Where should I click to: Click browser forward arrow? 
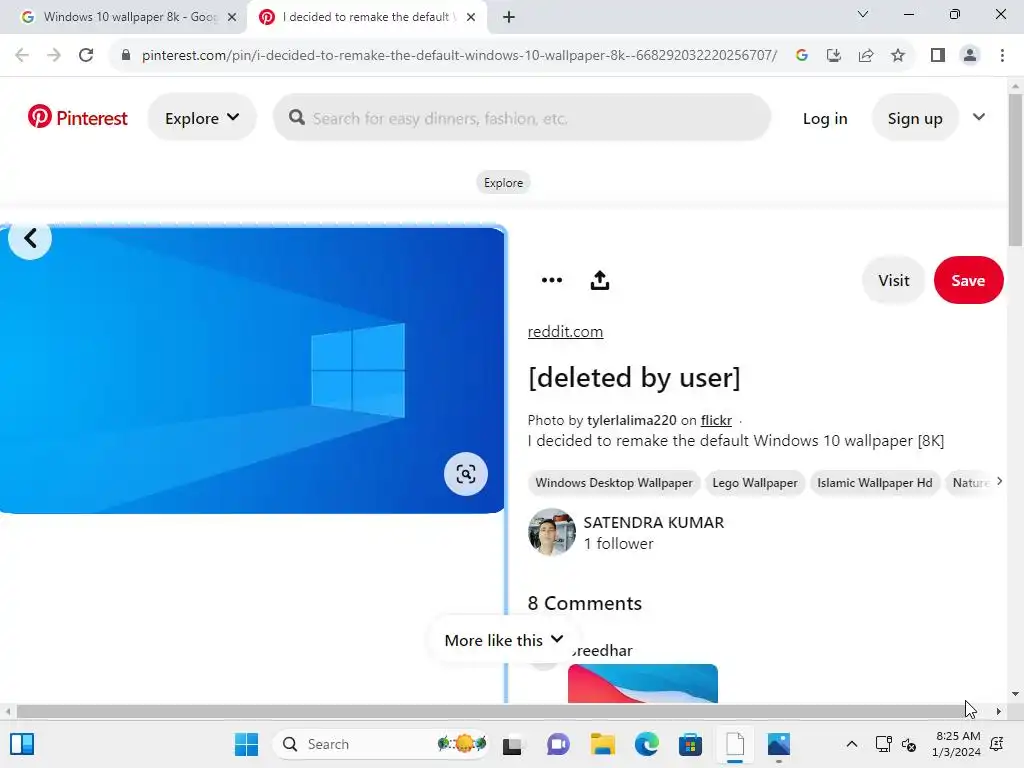tap(54, 55)
